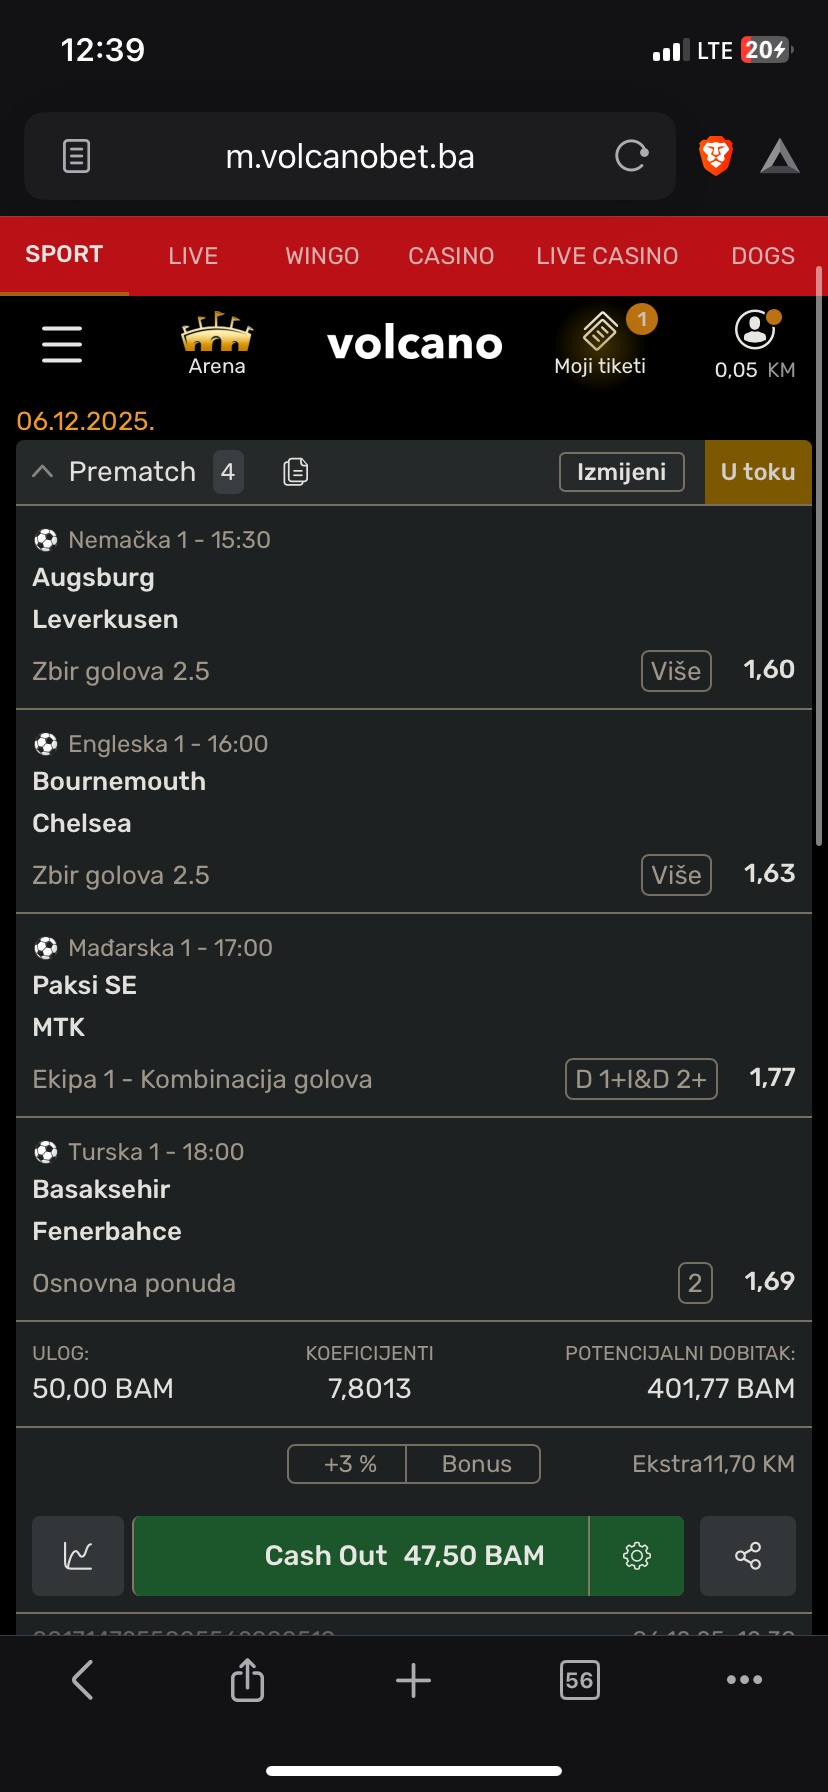The width and height of the screenshot is (828, 1792).
Task: Open browser tabs switcher showing 56
Action: click(x=580, y=1680)
